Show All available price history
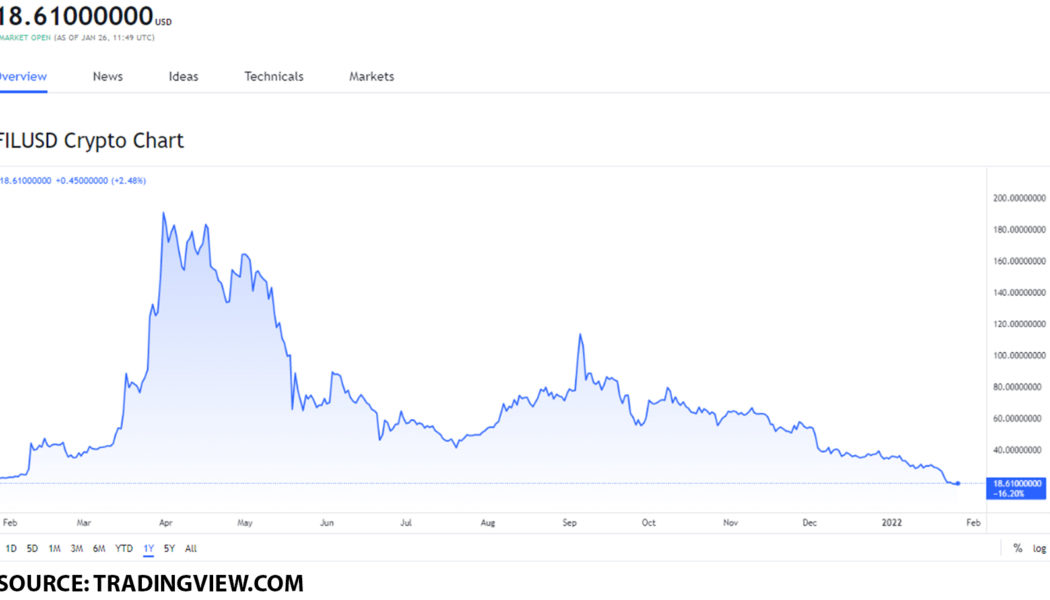Viewport: 1050px width, 600px height. pyautogui.click(x=190, y=548)
